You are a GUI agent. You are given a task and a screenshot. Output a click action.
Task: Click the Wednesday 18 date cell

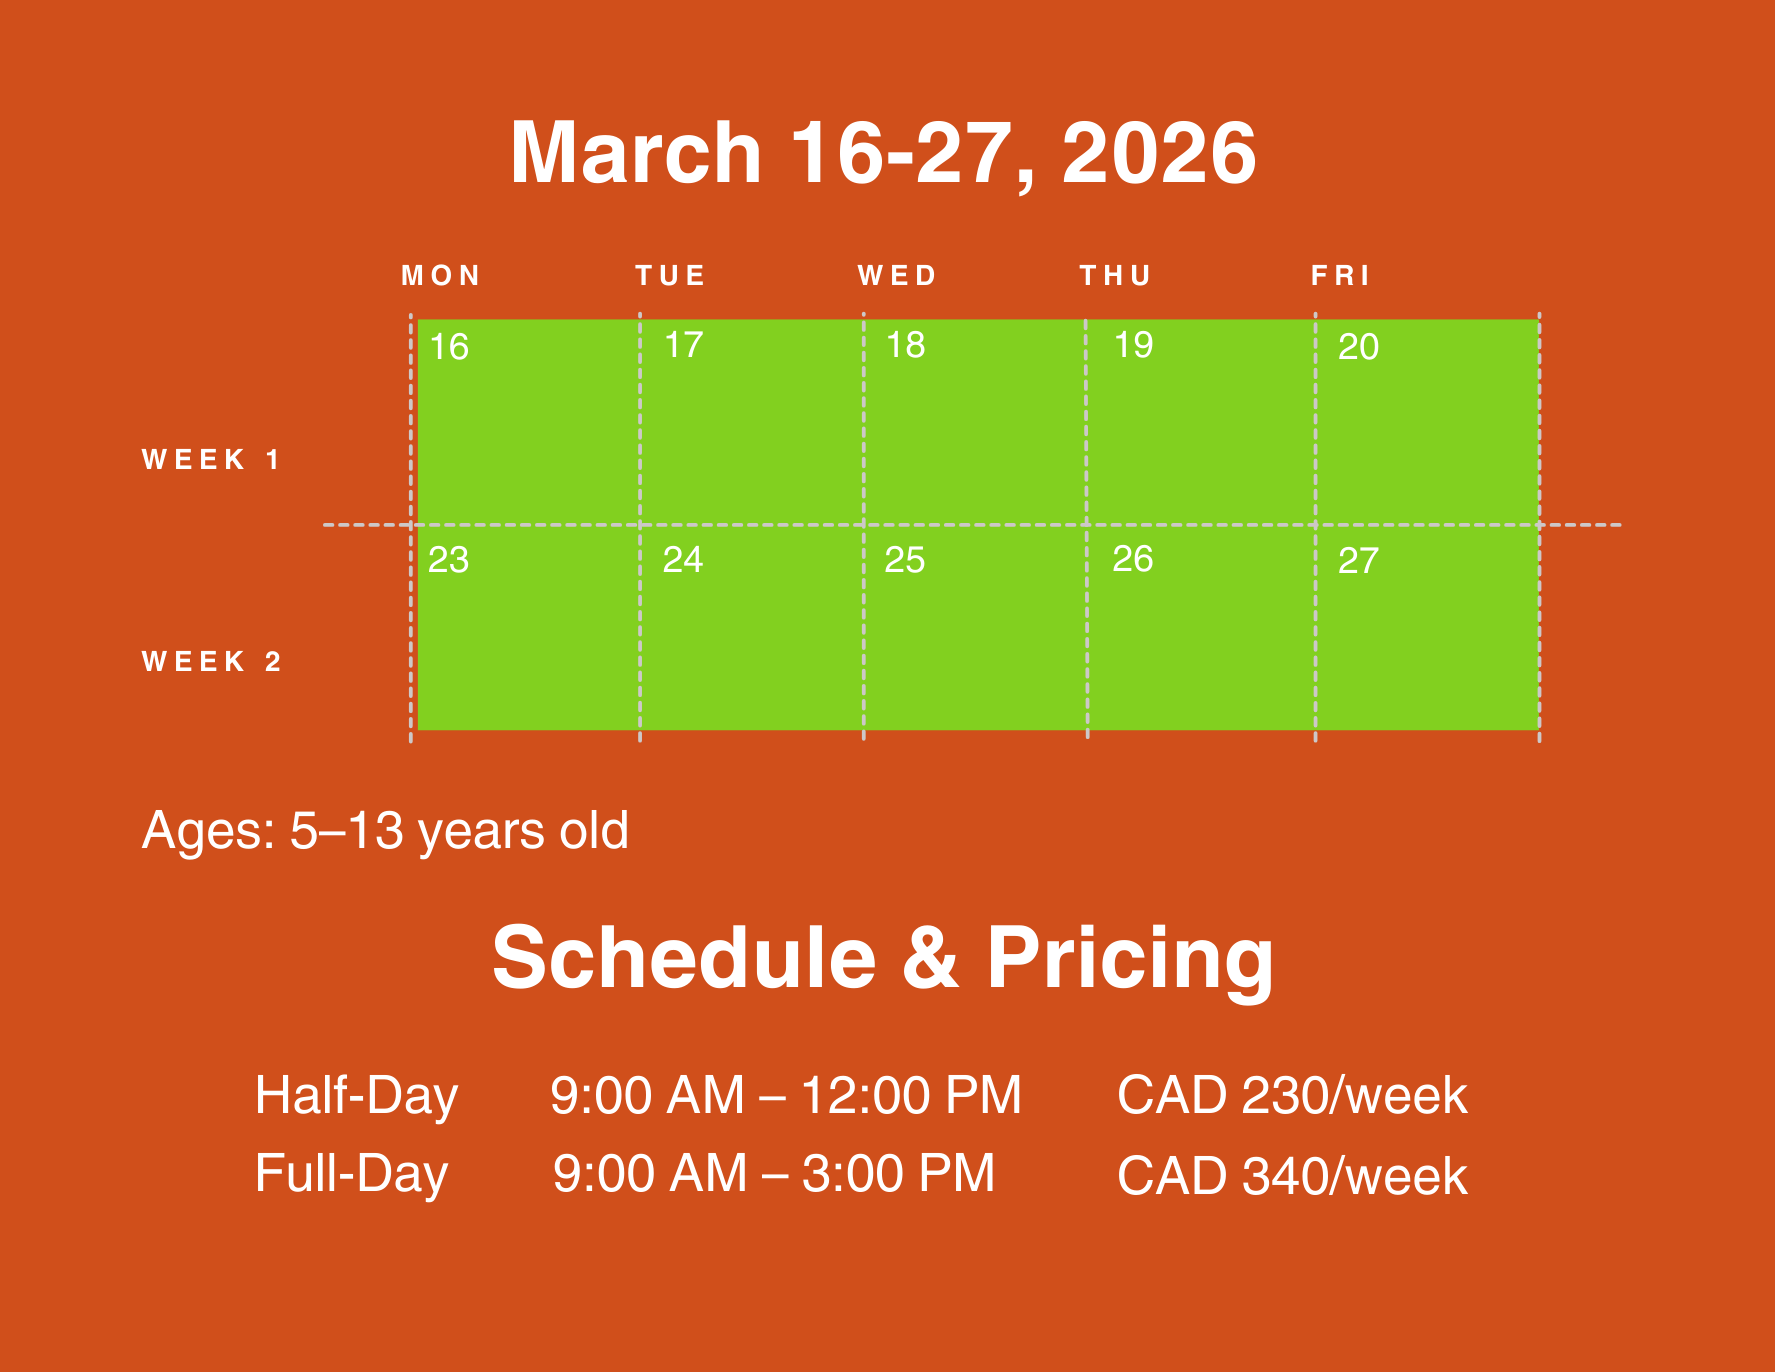tap(975, 421)
